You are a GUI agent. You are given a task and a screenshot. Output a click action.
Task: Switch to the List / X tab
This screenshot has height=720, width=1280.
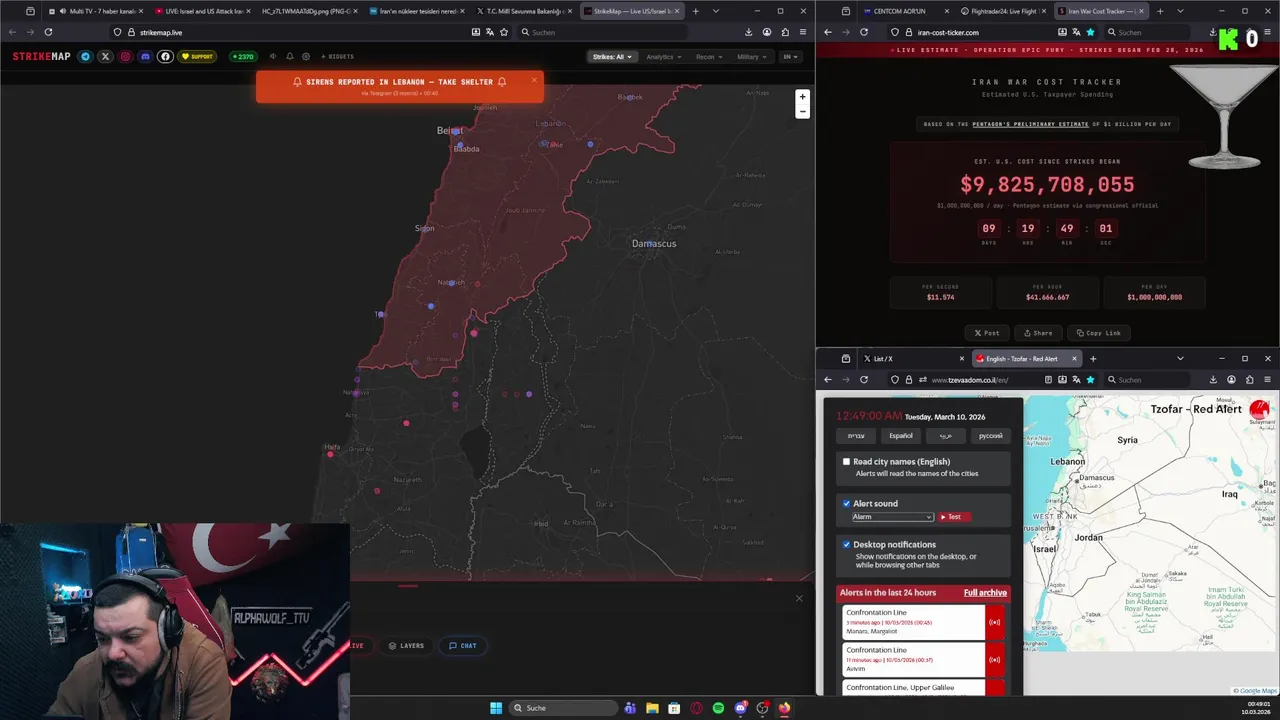(x=913, y=358)
